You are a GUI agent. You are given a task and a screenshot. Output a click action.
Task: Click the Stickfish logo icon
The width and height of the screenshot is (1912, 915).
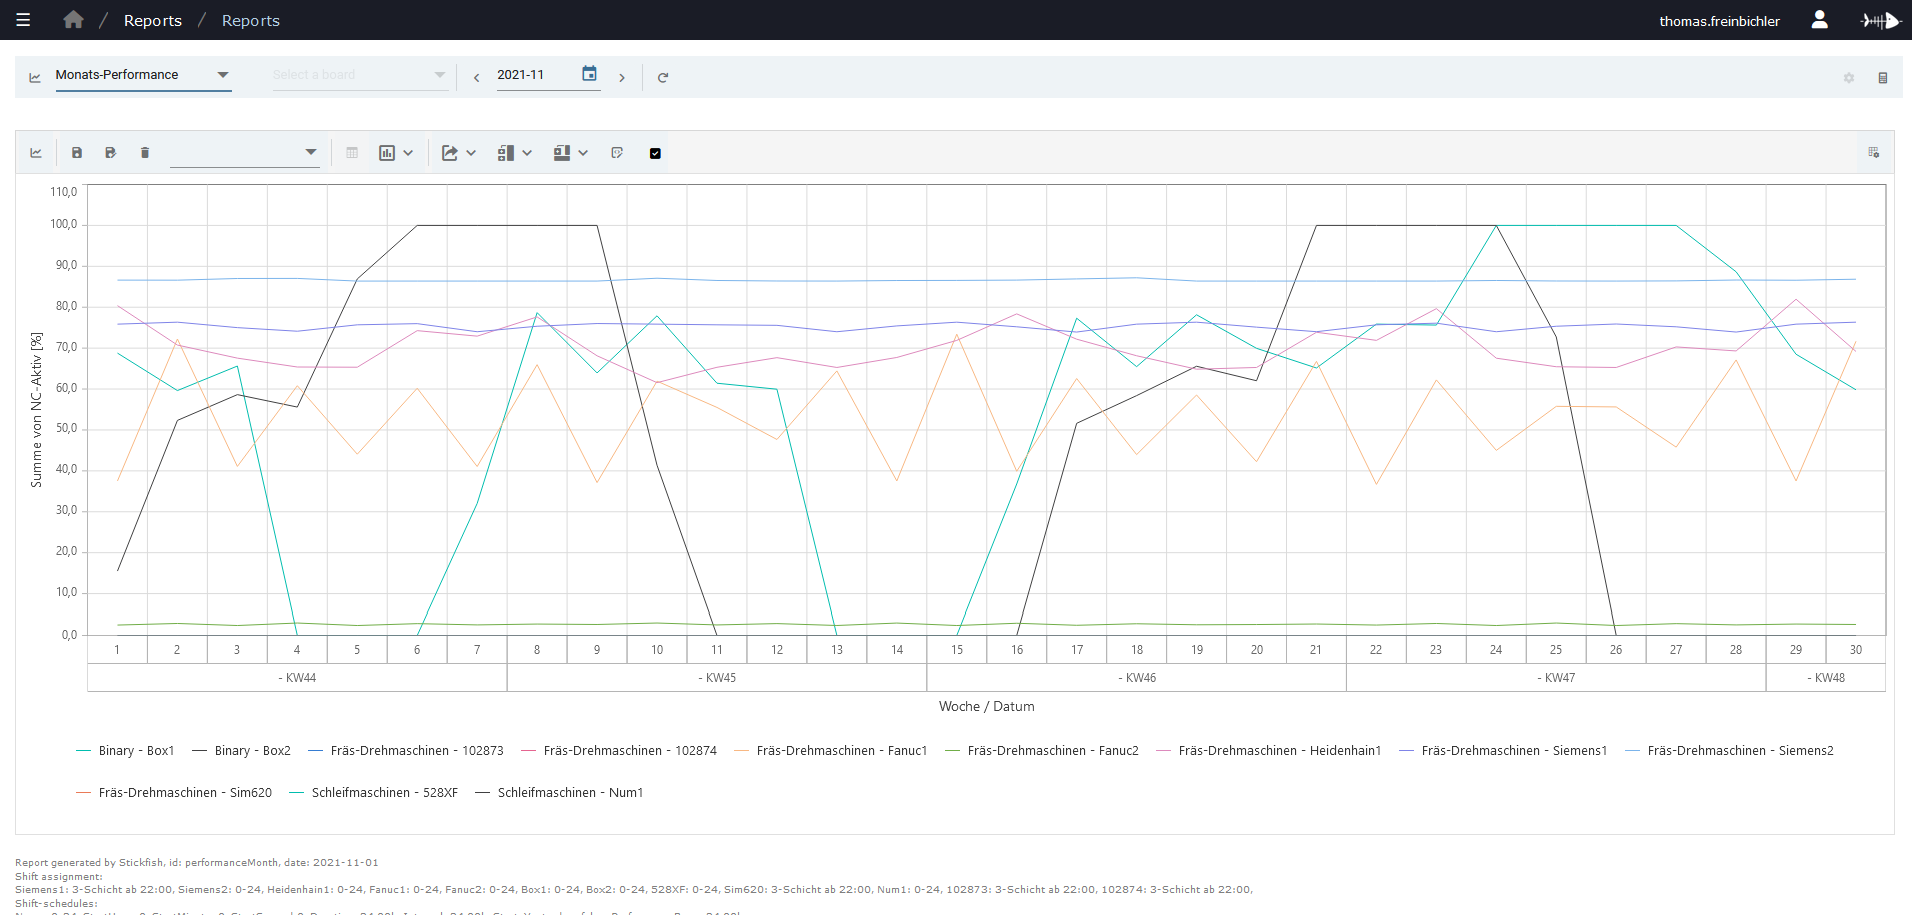coord(1880,20)
